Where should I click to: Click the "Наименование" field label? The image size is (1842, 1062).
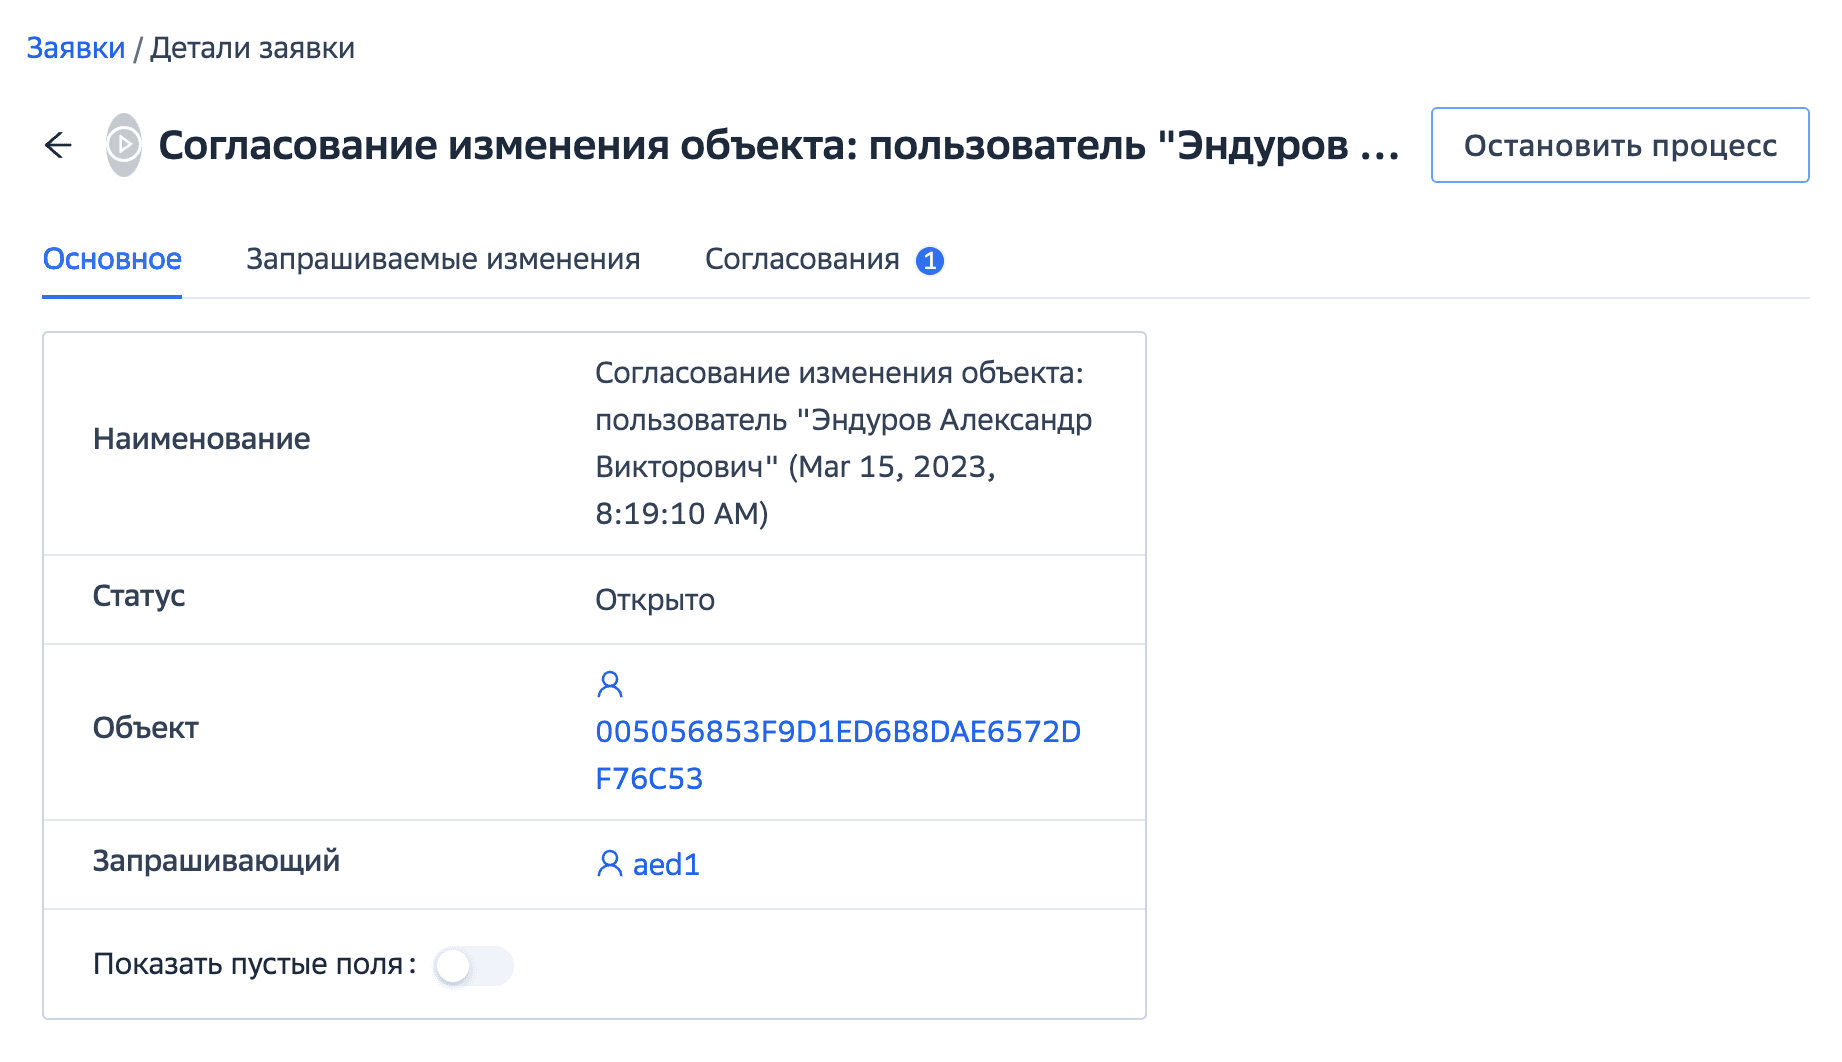[201, 439]
